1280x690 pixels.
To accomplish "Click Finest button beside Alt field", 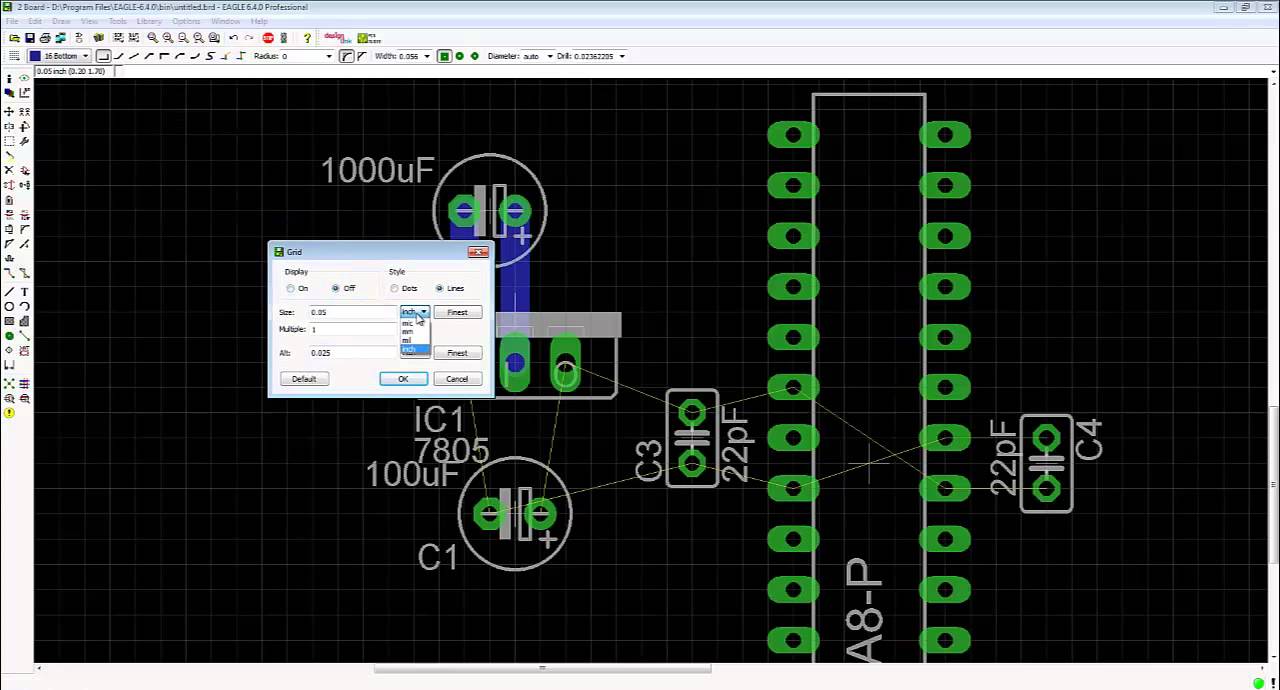I will [x=457, y=353].
